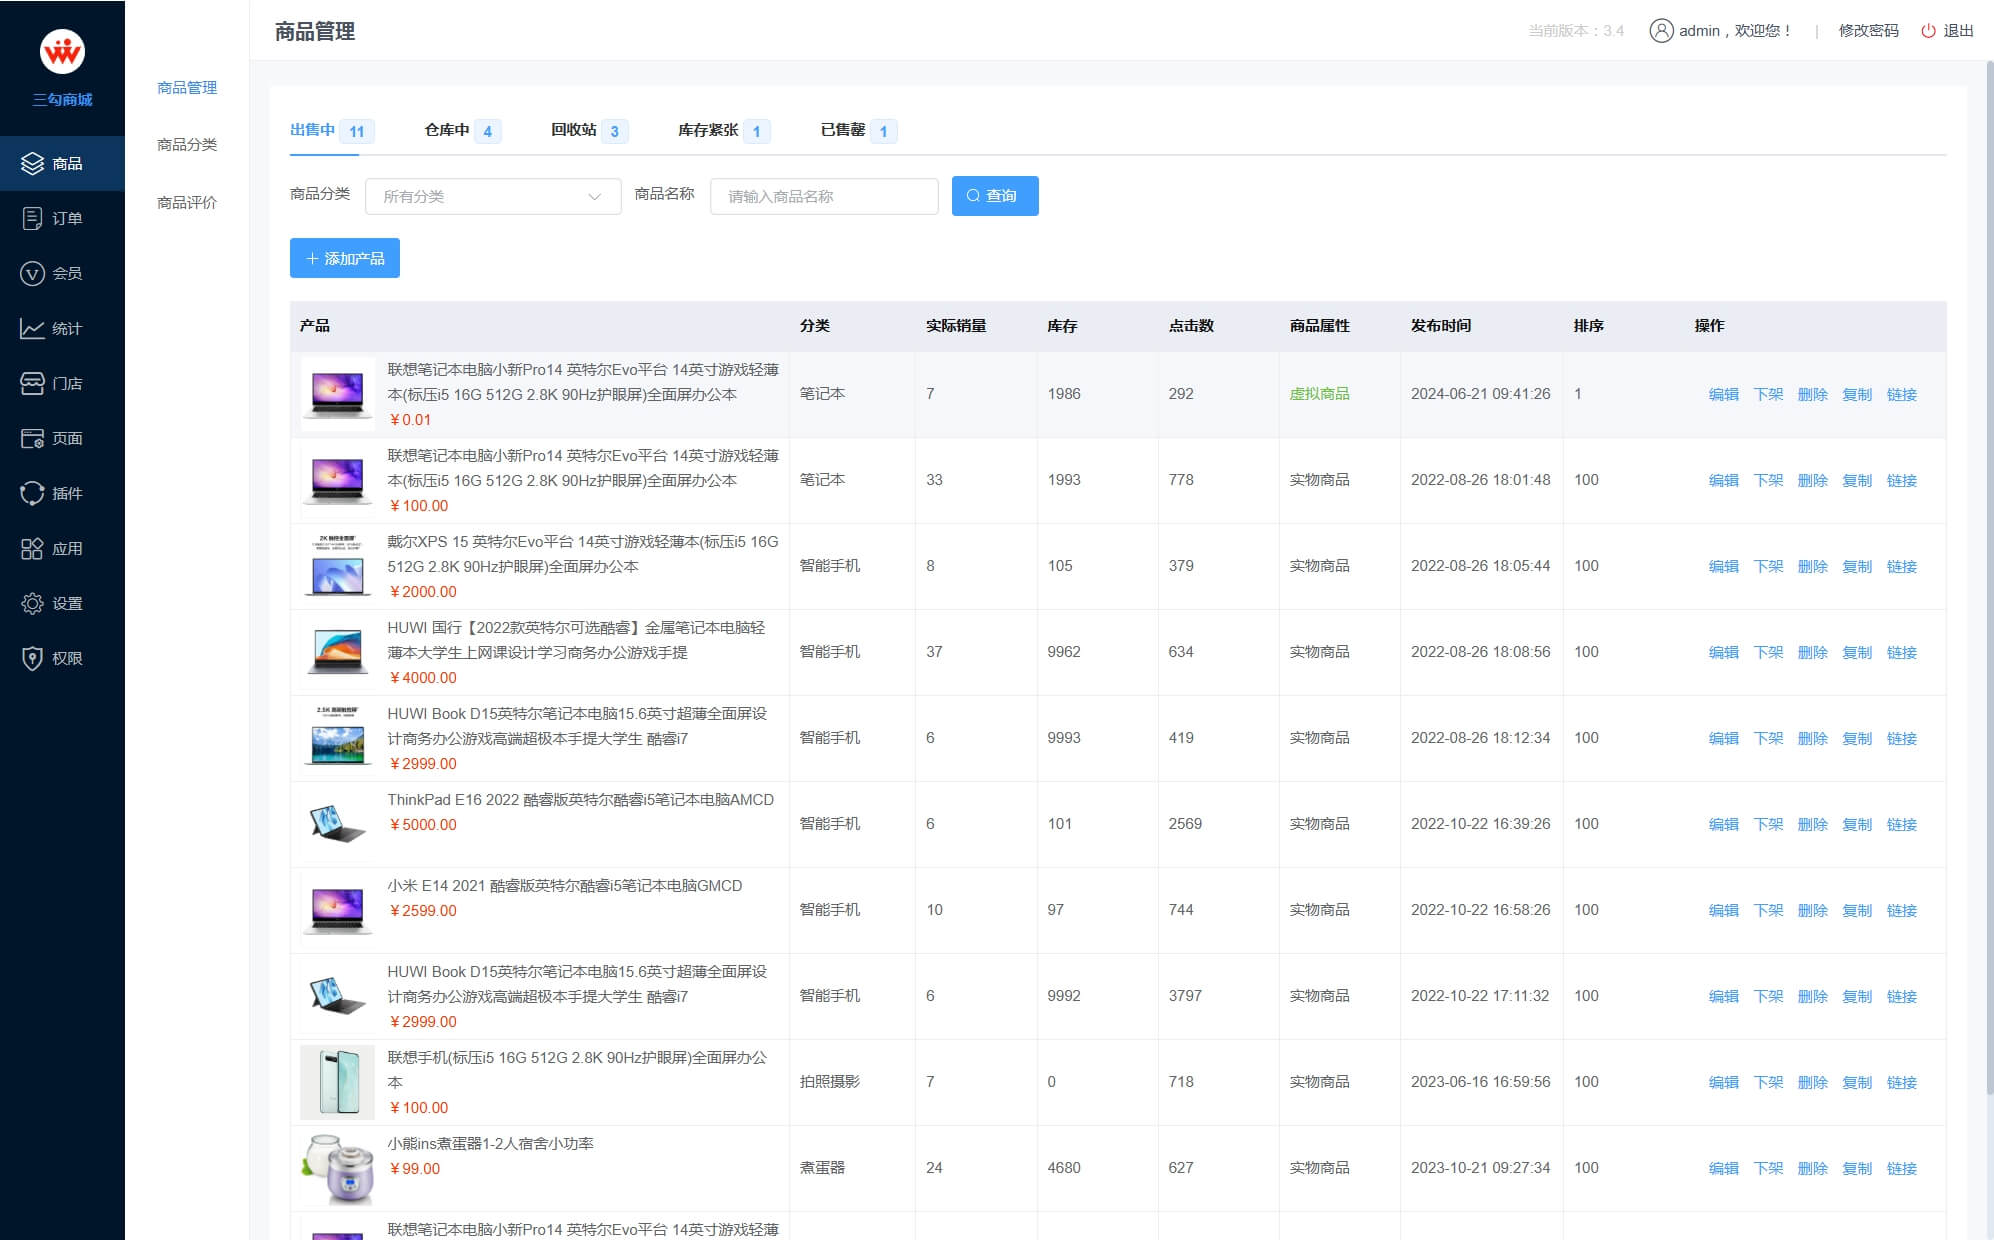Open the 应用 apps sidebar icon

tap(32, 548)
